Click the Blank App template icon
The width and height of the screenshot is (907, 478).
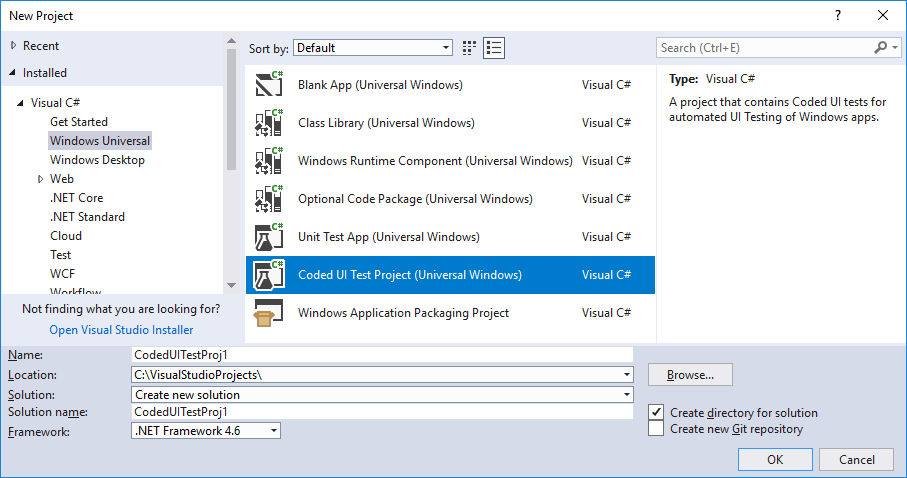tap(269, 84)
